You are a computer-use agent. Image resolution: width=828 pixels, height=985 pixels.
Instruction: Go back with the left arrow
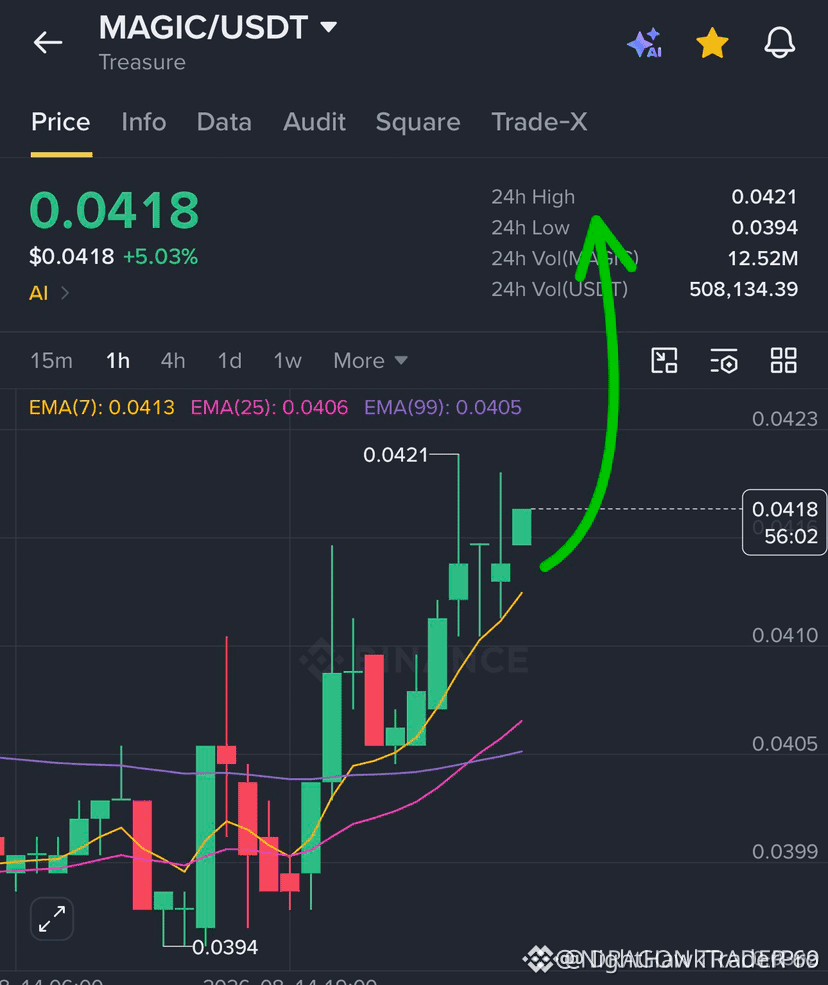pyautogui.click(x=48, y=43)
